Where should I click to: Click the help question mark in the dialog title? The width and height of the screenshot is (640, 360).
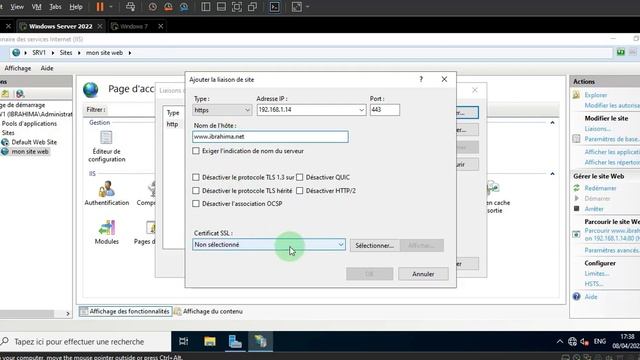point(421,79)
